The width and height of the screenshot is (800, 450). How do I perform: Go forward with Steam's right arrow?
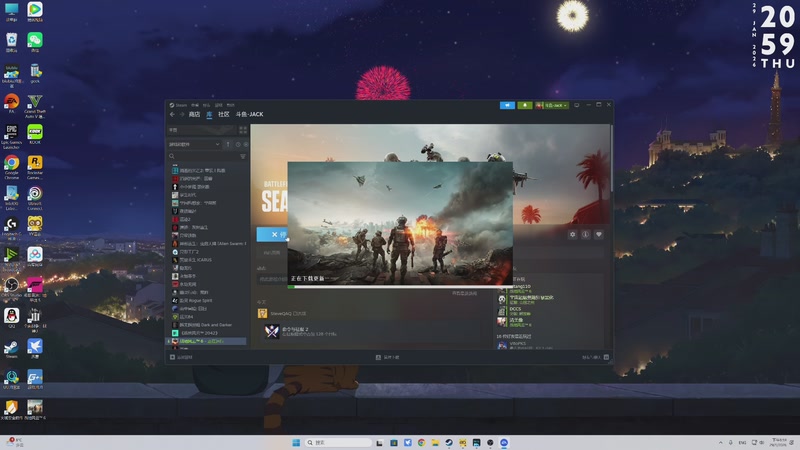pos(182,114)
